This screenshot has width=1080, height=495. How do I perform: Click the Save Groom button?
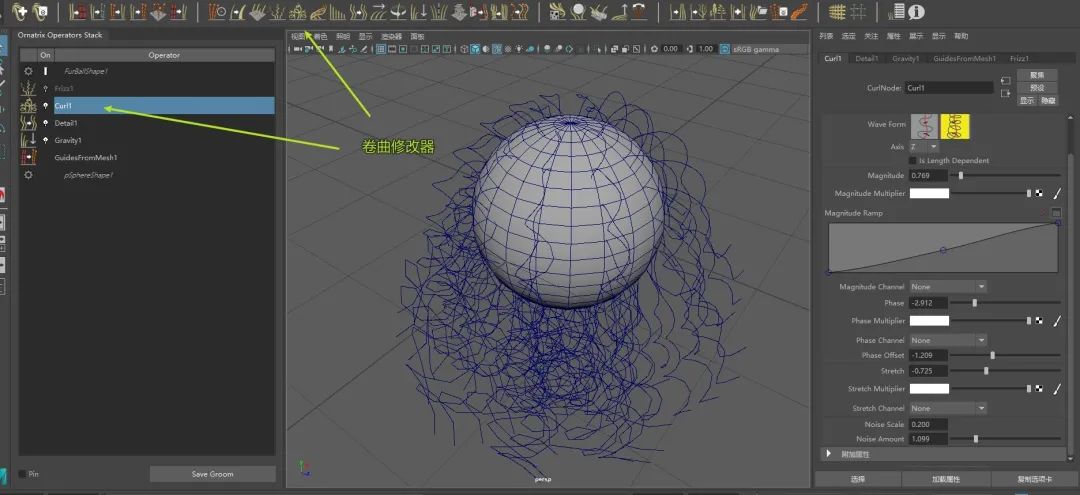[212, 474]
